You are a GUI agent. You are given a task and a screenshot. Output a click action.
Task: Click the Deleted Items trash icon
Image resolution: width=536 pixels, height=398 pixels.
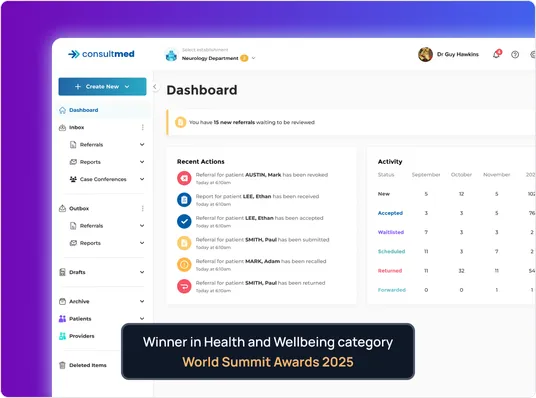tap(62, 365)
